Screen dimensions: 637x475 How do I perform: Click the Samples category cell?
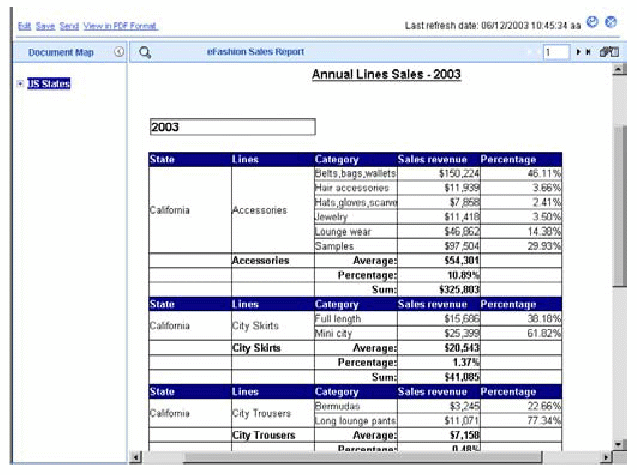point(355,246)
